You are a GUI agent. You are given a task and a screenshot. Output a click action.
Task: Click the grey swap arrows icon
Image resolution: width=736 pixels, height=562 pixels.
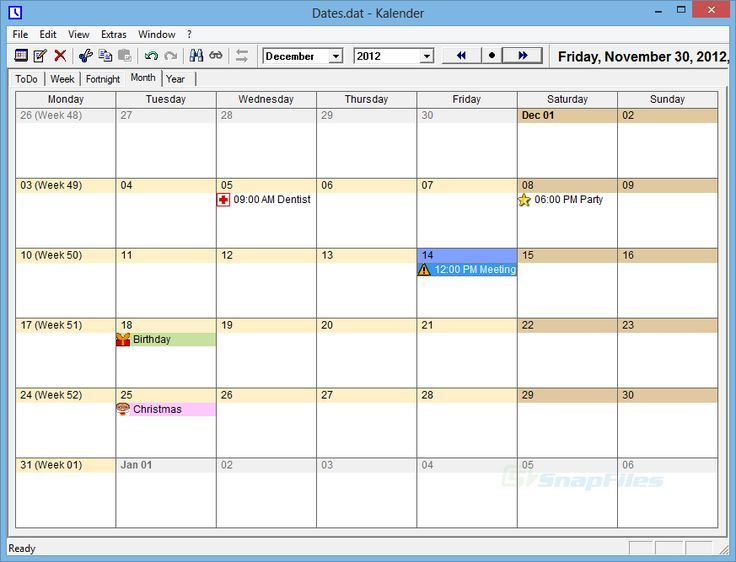click(x=242, y=56)
